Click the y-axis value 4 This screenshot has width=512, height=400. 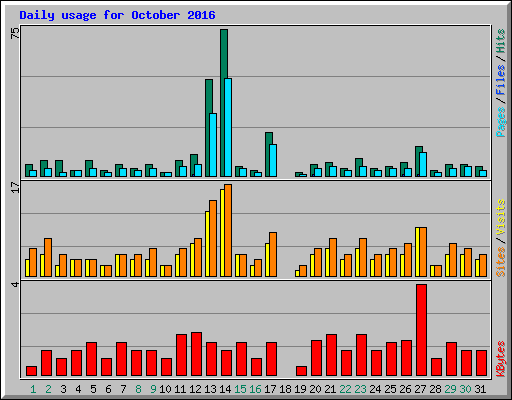click(x=15, y=284)
